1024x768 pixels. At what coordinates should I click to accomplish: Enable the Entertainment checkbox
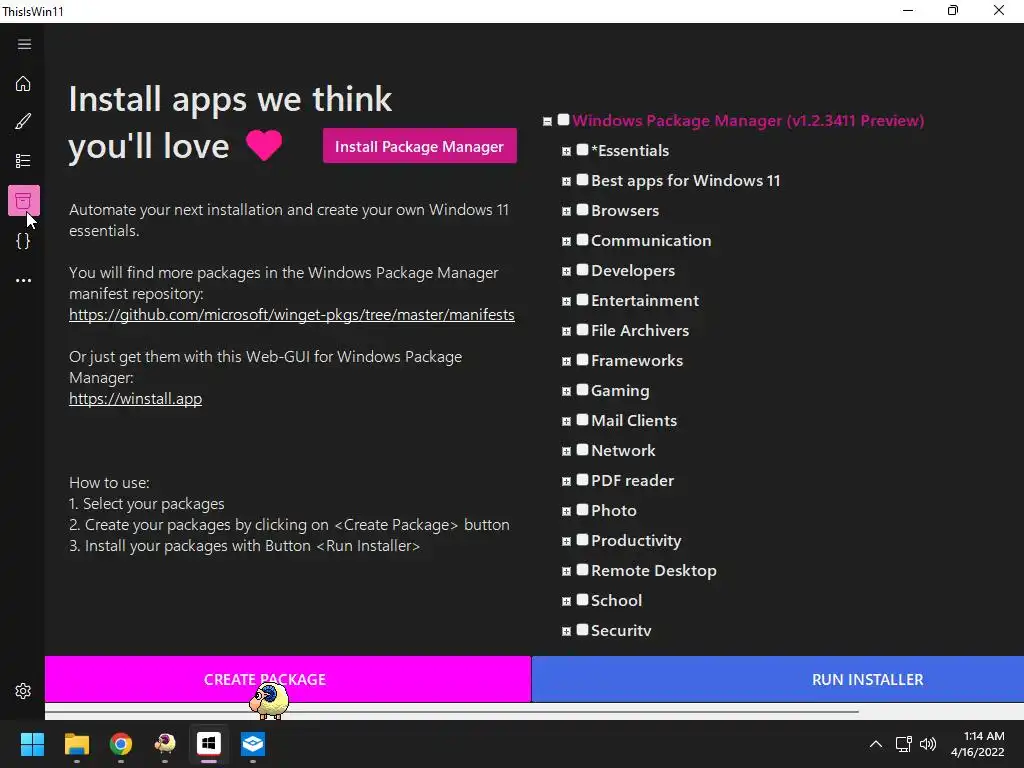583,300
